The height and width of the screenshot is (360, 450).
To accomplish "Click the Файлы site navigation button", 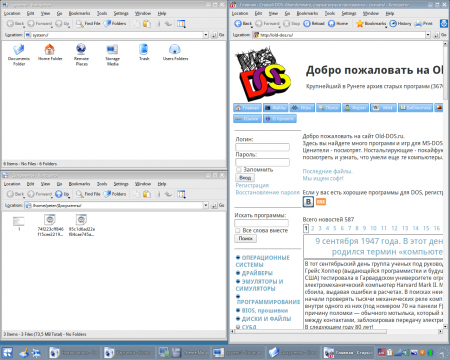I will click(275, 108).
